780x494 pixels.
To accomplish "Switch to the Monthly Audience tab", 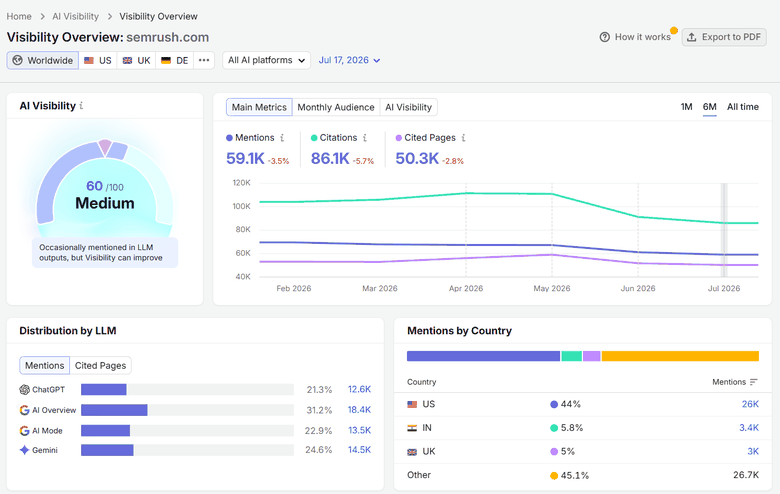I will coord(336,107).
